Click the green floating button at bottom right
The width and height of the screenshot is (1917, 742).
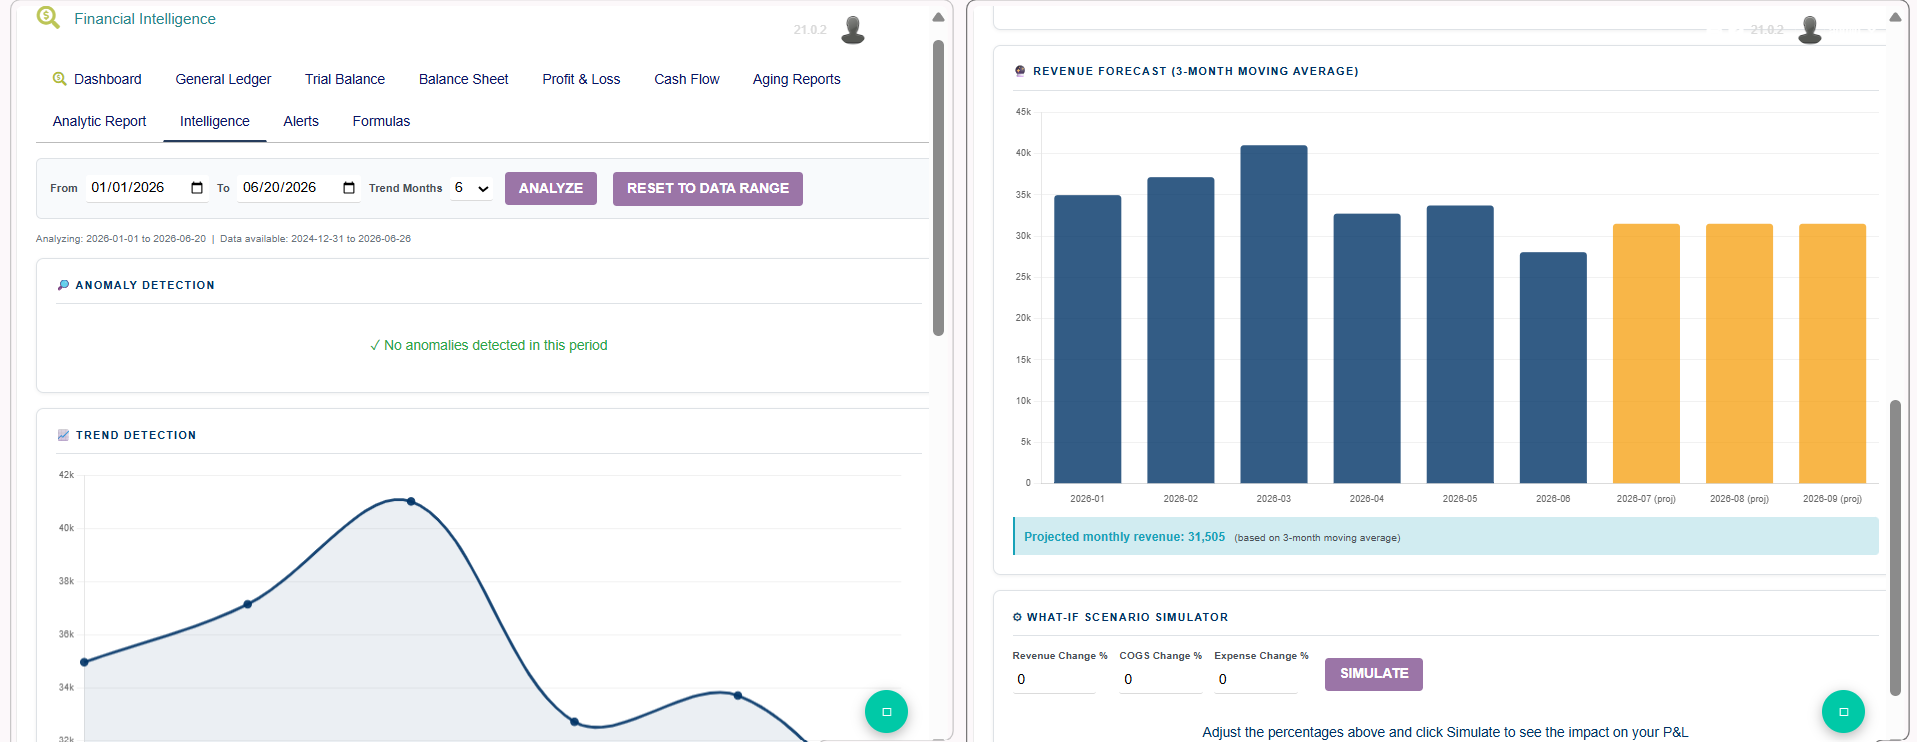coord(1843,712)
